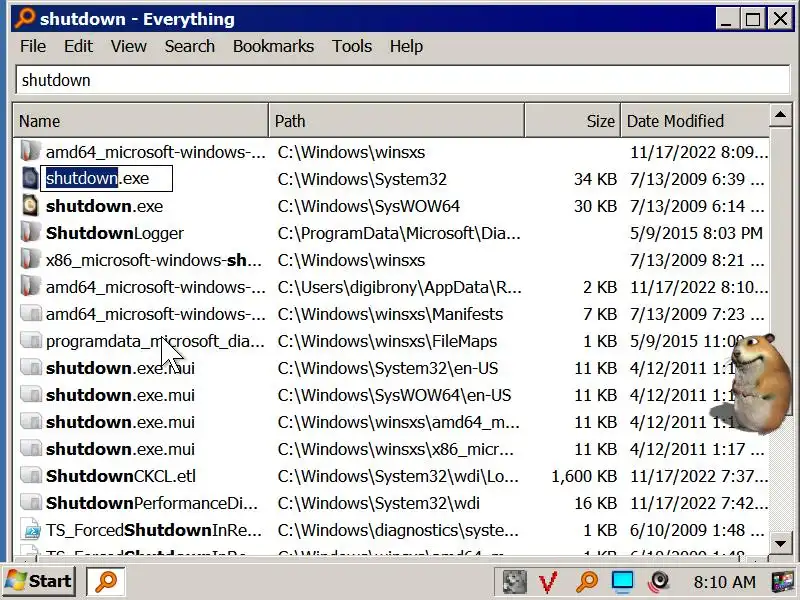This screenshot has height=600, width=800.
Task: Click the path C:\Windows\winsxs\FileMaps
Action: click(x=387, y=341)
